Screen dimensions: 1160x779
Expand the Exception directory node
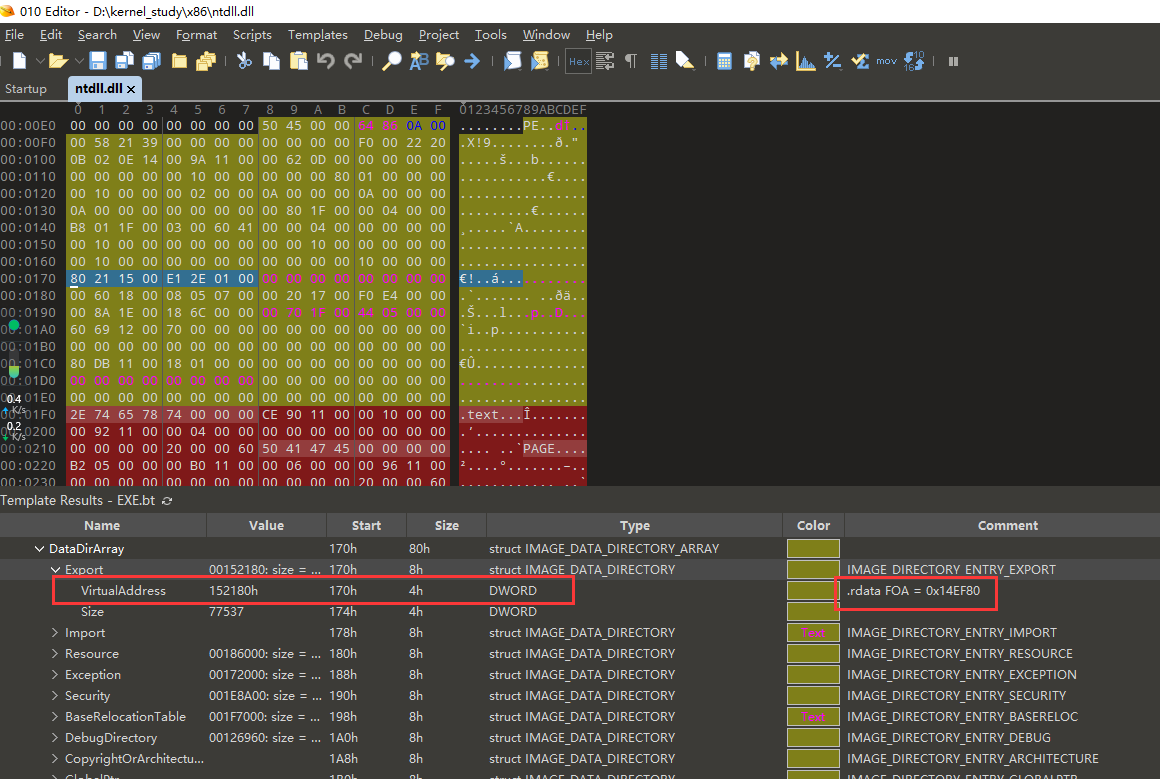55,675
